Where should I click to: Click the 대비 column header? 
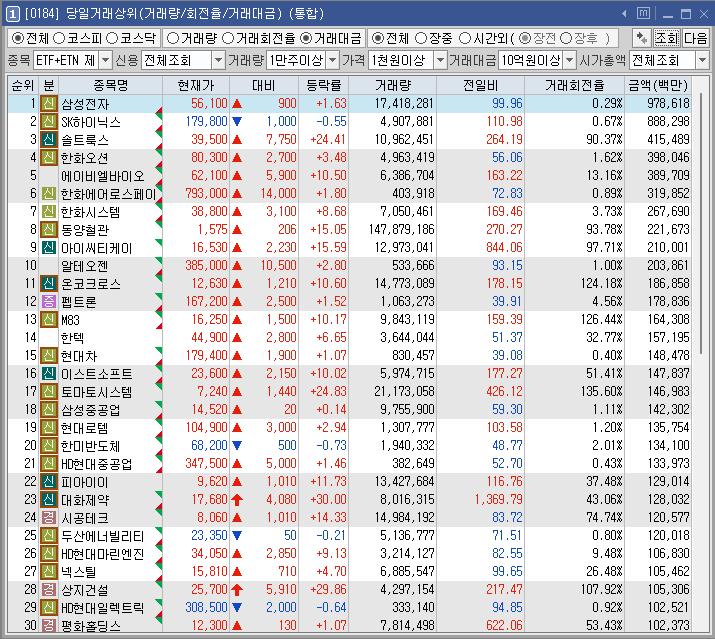pyautogui.click(x=264, y=85)
